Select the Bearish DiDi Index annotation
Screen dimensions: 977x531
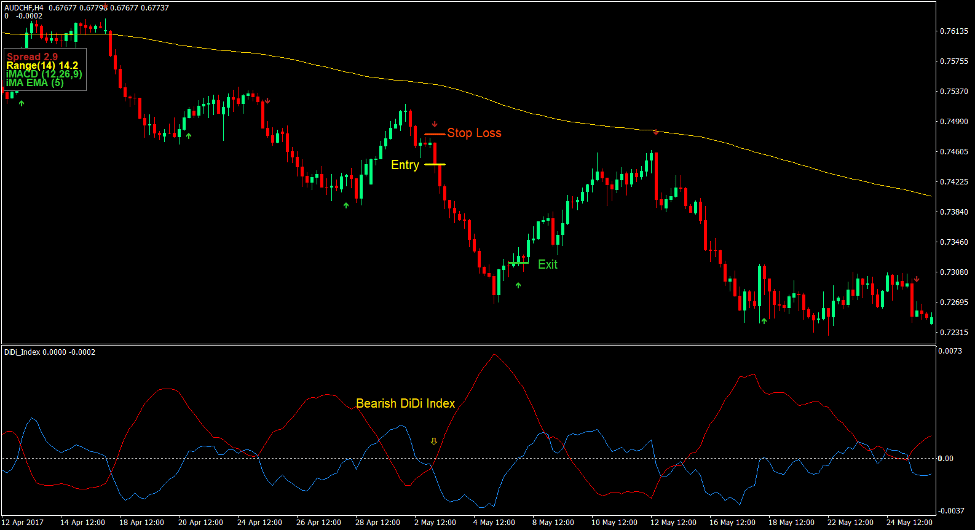[405, 404]
